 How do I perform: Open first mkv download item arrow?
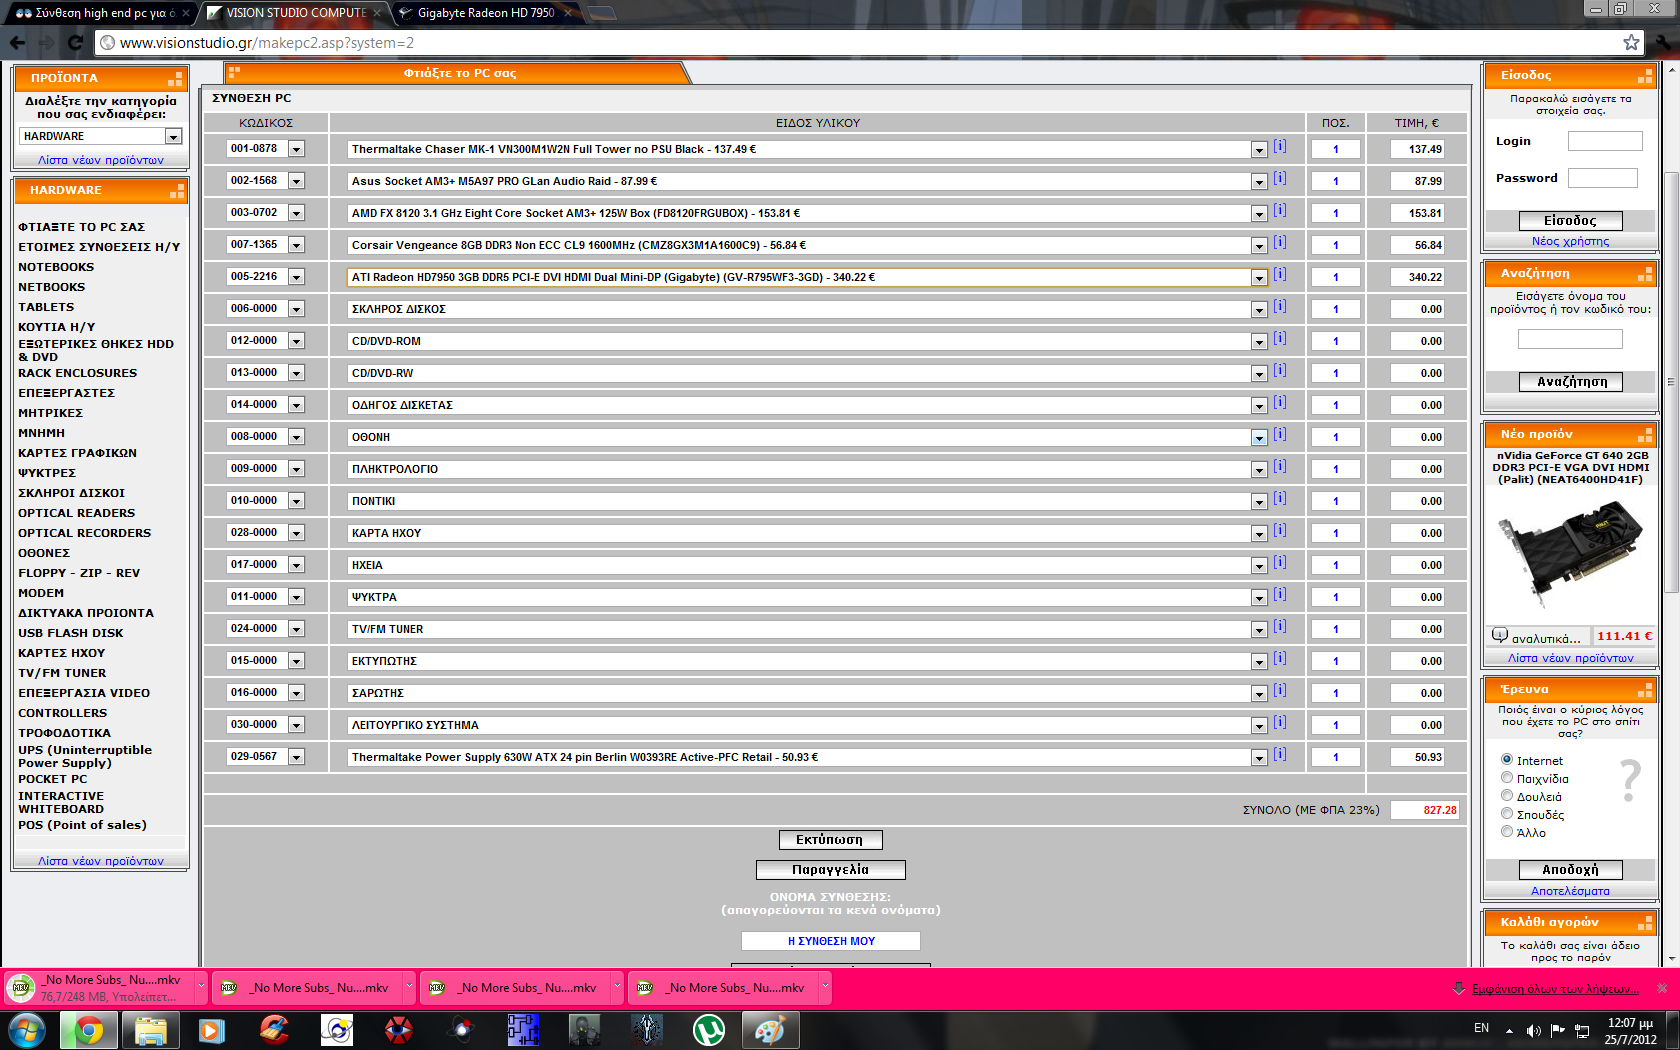pyautogui.click(x=201, y=986)
